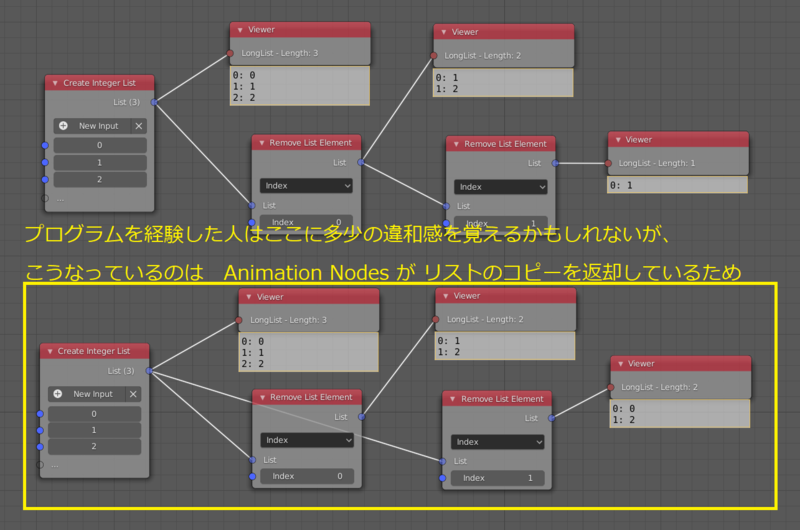Image resolution: width=800 pixels, height=530 pixels.
Task: Click empty '...' socket in yellow-framed Create Integer List
Action: coord(40,465)
